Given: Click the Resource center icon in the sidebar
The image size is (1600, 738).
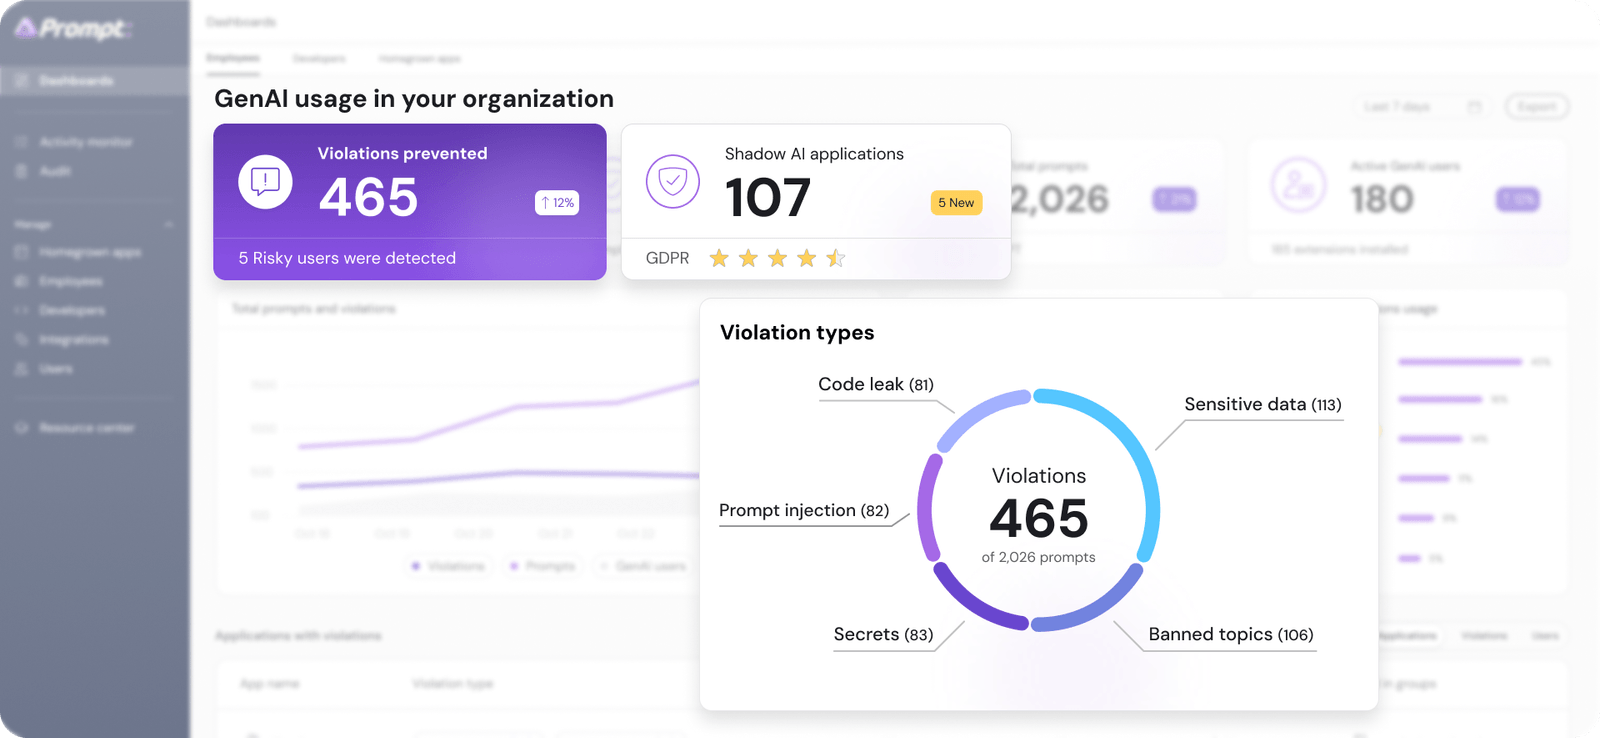Looking at the screenshot, I should pyautogui.click(x=21, y=428).
